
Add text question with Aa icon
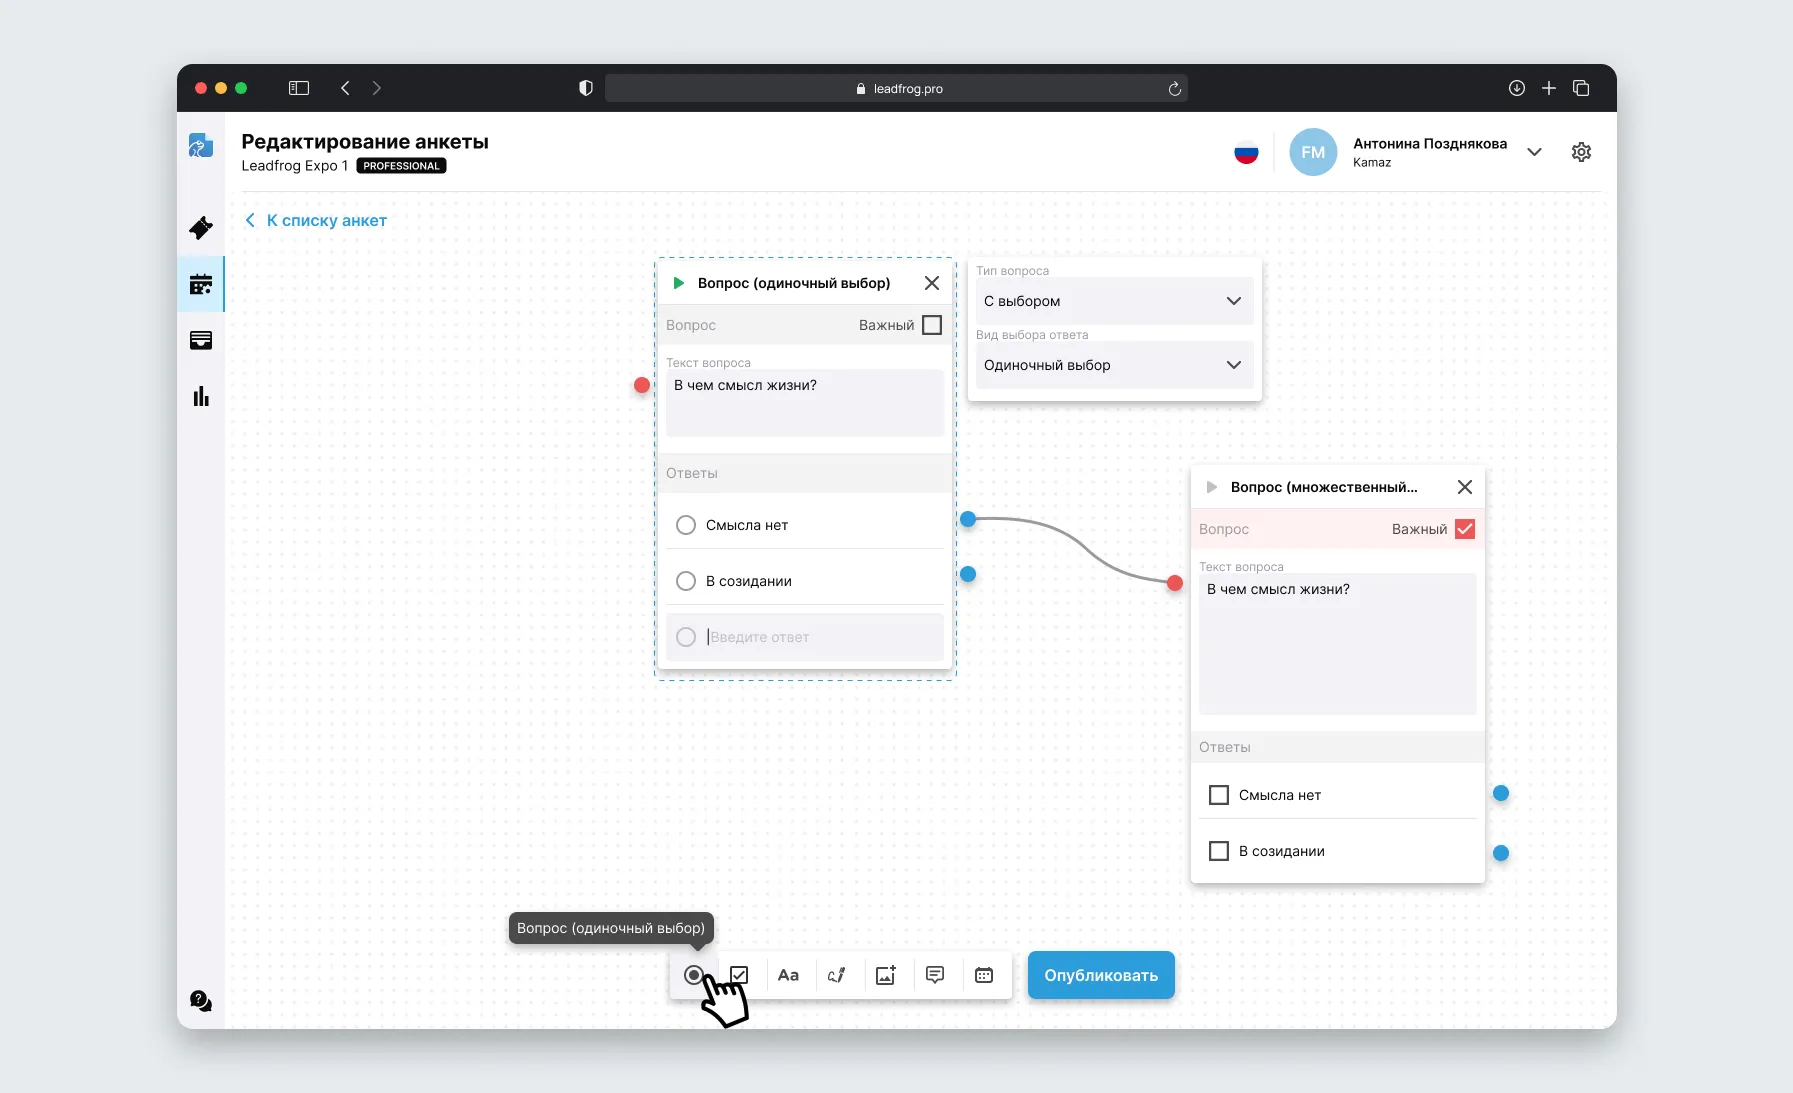[x=788, y=975]
